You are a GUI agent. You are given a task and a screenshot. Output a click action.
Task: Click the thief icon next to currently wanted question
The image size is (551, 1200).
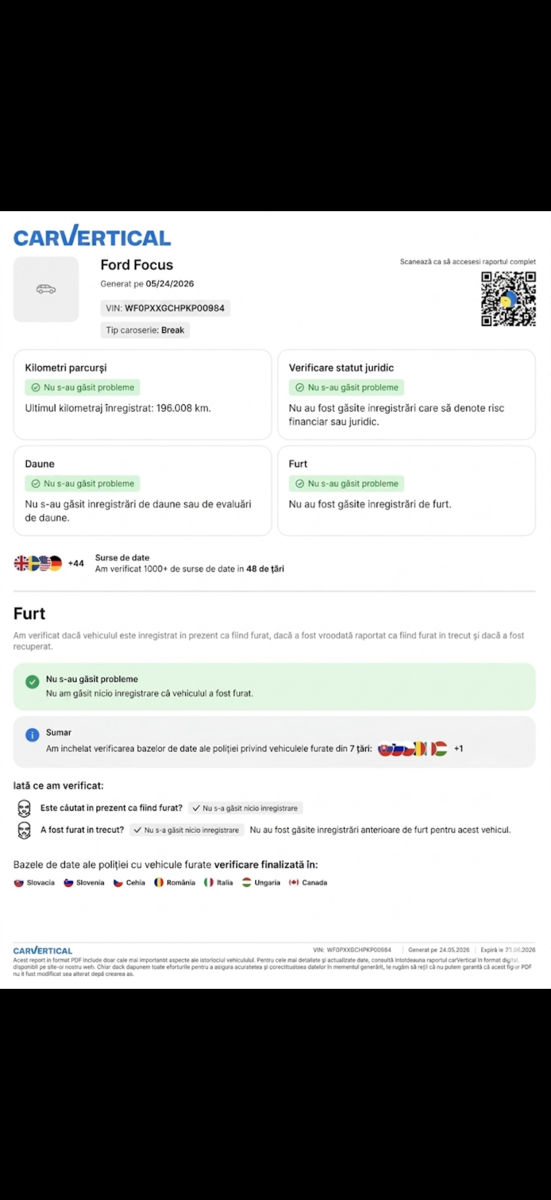[x=24, y=807]
